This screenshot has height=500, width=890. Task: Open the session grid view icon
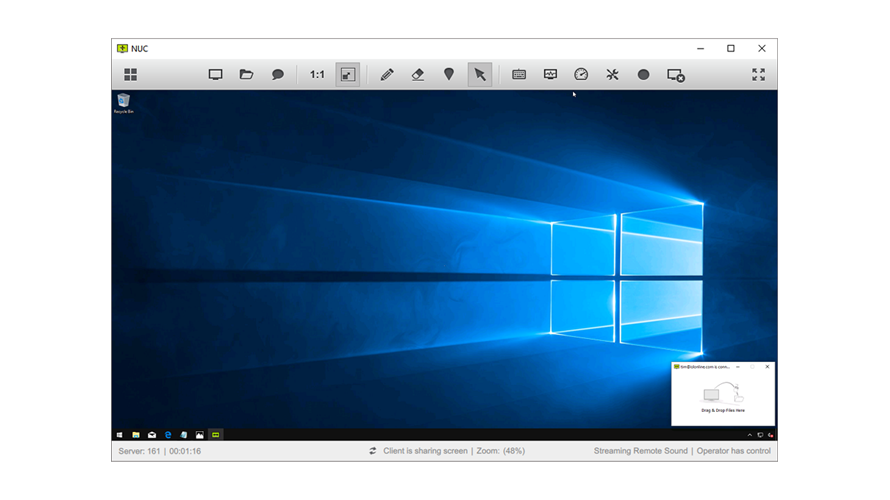pos(130,75)
